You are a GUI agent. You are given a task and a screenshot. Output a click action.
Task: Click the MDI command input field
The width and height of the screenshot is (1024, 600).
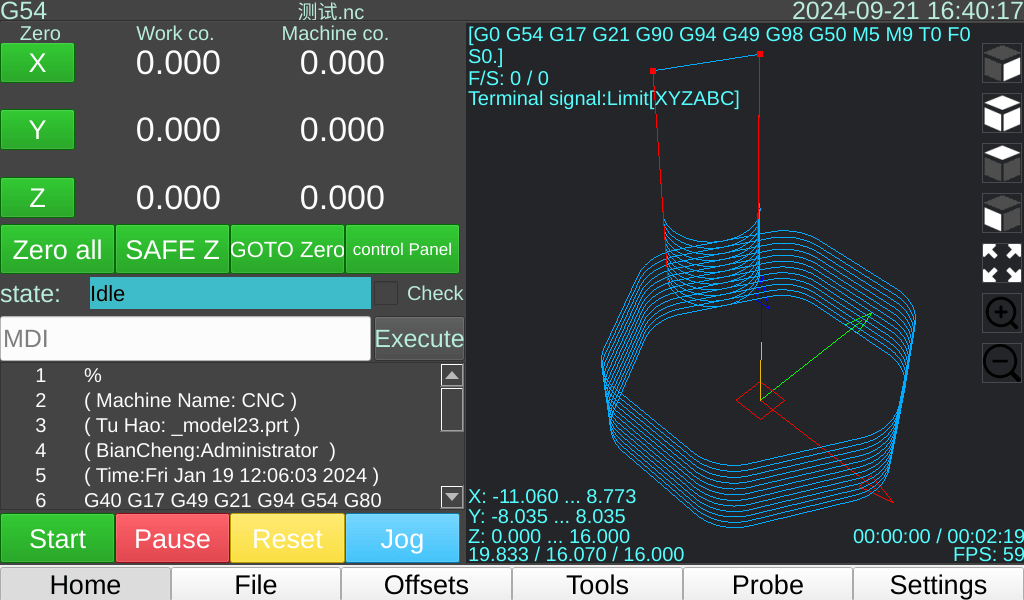pos(185,339)
